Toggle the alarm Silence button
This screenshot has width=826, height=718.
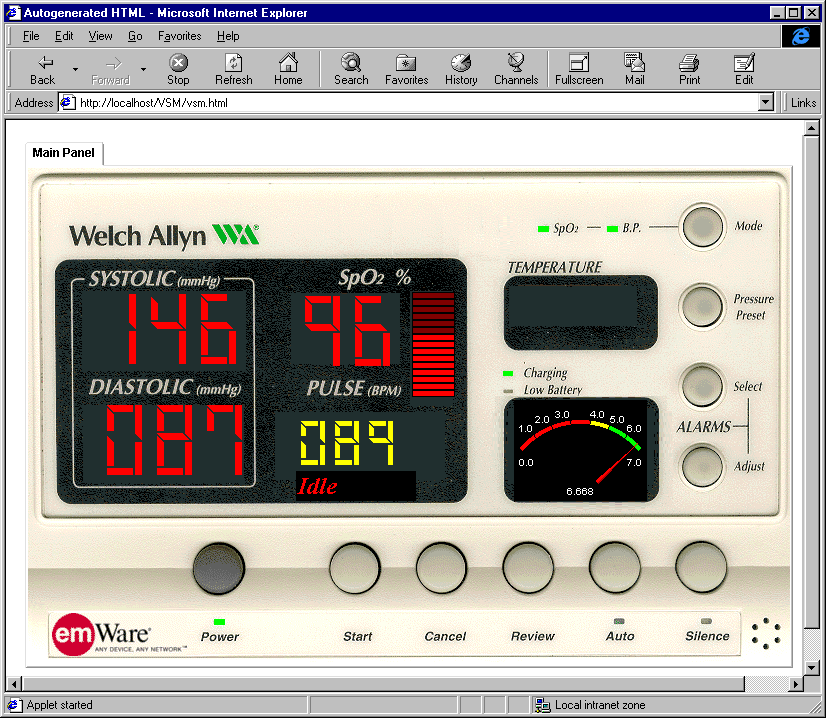[701, 569]
